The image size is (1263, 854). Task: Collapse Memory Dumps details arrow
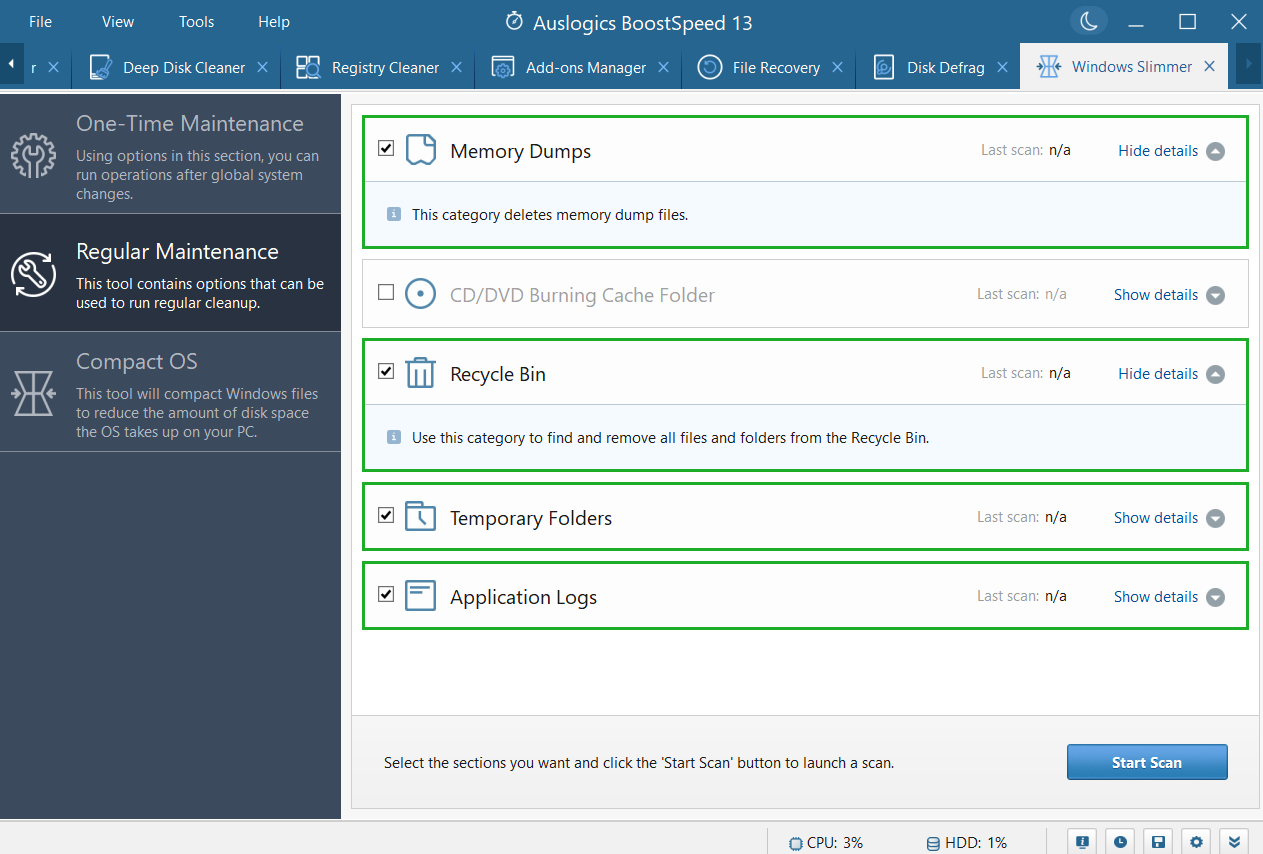tap(1215, 152)
